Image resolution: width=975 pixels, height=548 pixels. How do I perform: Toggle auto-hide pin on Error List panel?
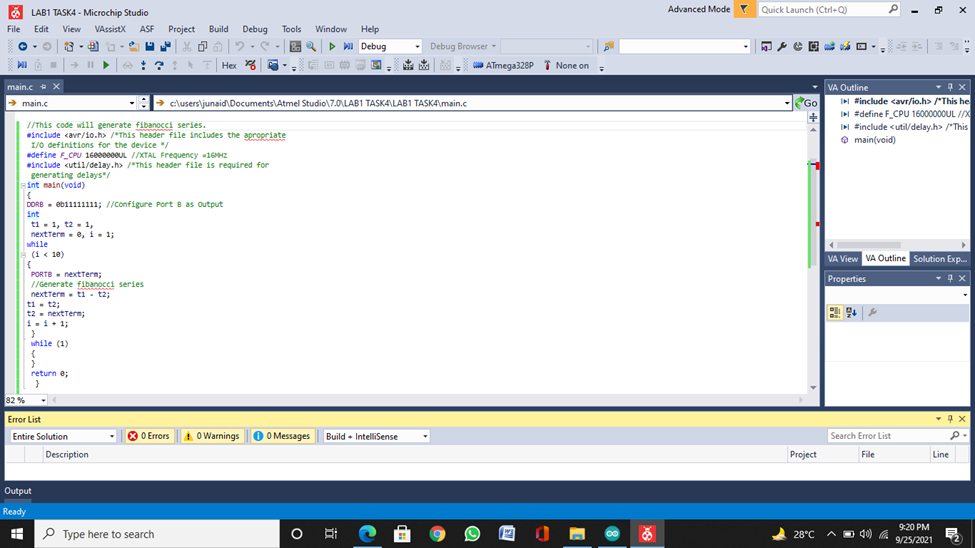[950, 419]
